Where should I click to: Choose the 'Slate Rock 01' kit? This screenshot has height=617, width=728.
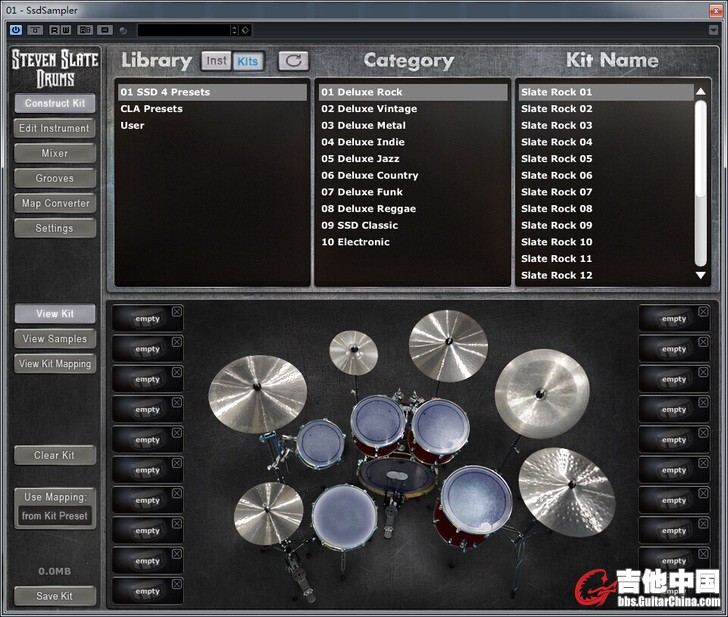[x=606, y=92]
